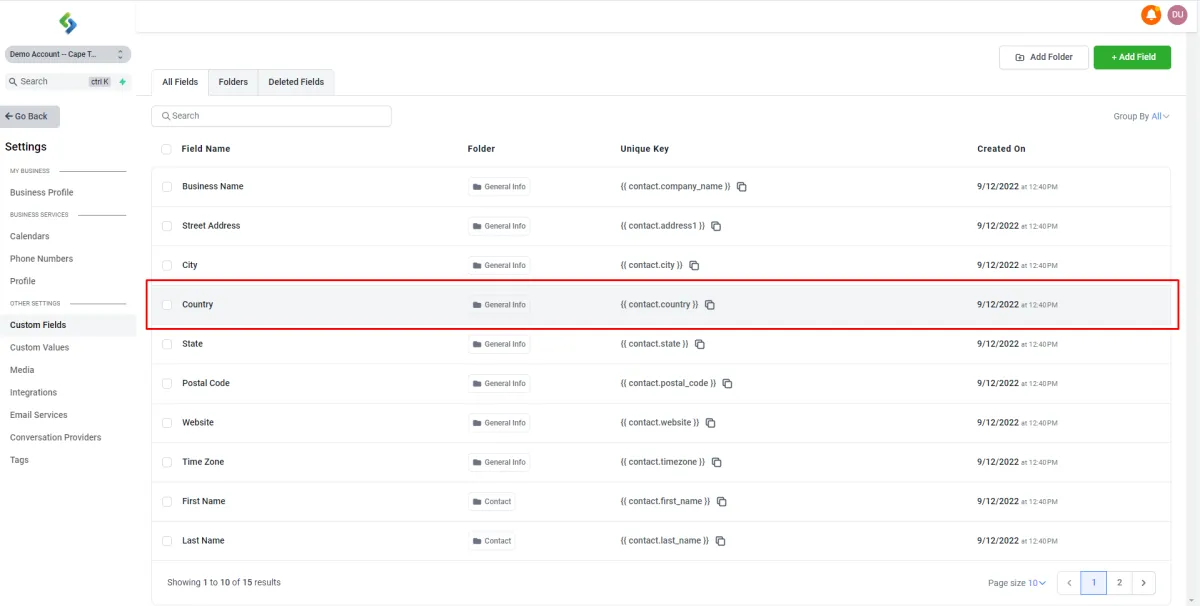Copy the contact.postal_code unique key

[728, 384]
